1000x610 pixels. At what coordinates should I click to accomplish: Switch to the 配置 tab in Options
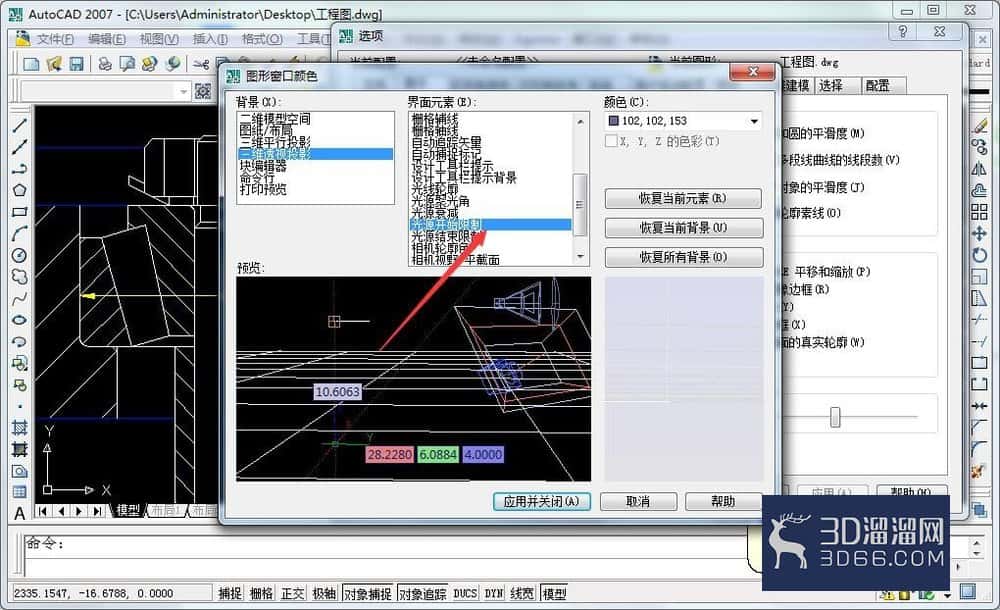click(878, 86)
